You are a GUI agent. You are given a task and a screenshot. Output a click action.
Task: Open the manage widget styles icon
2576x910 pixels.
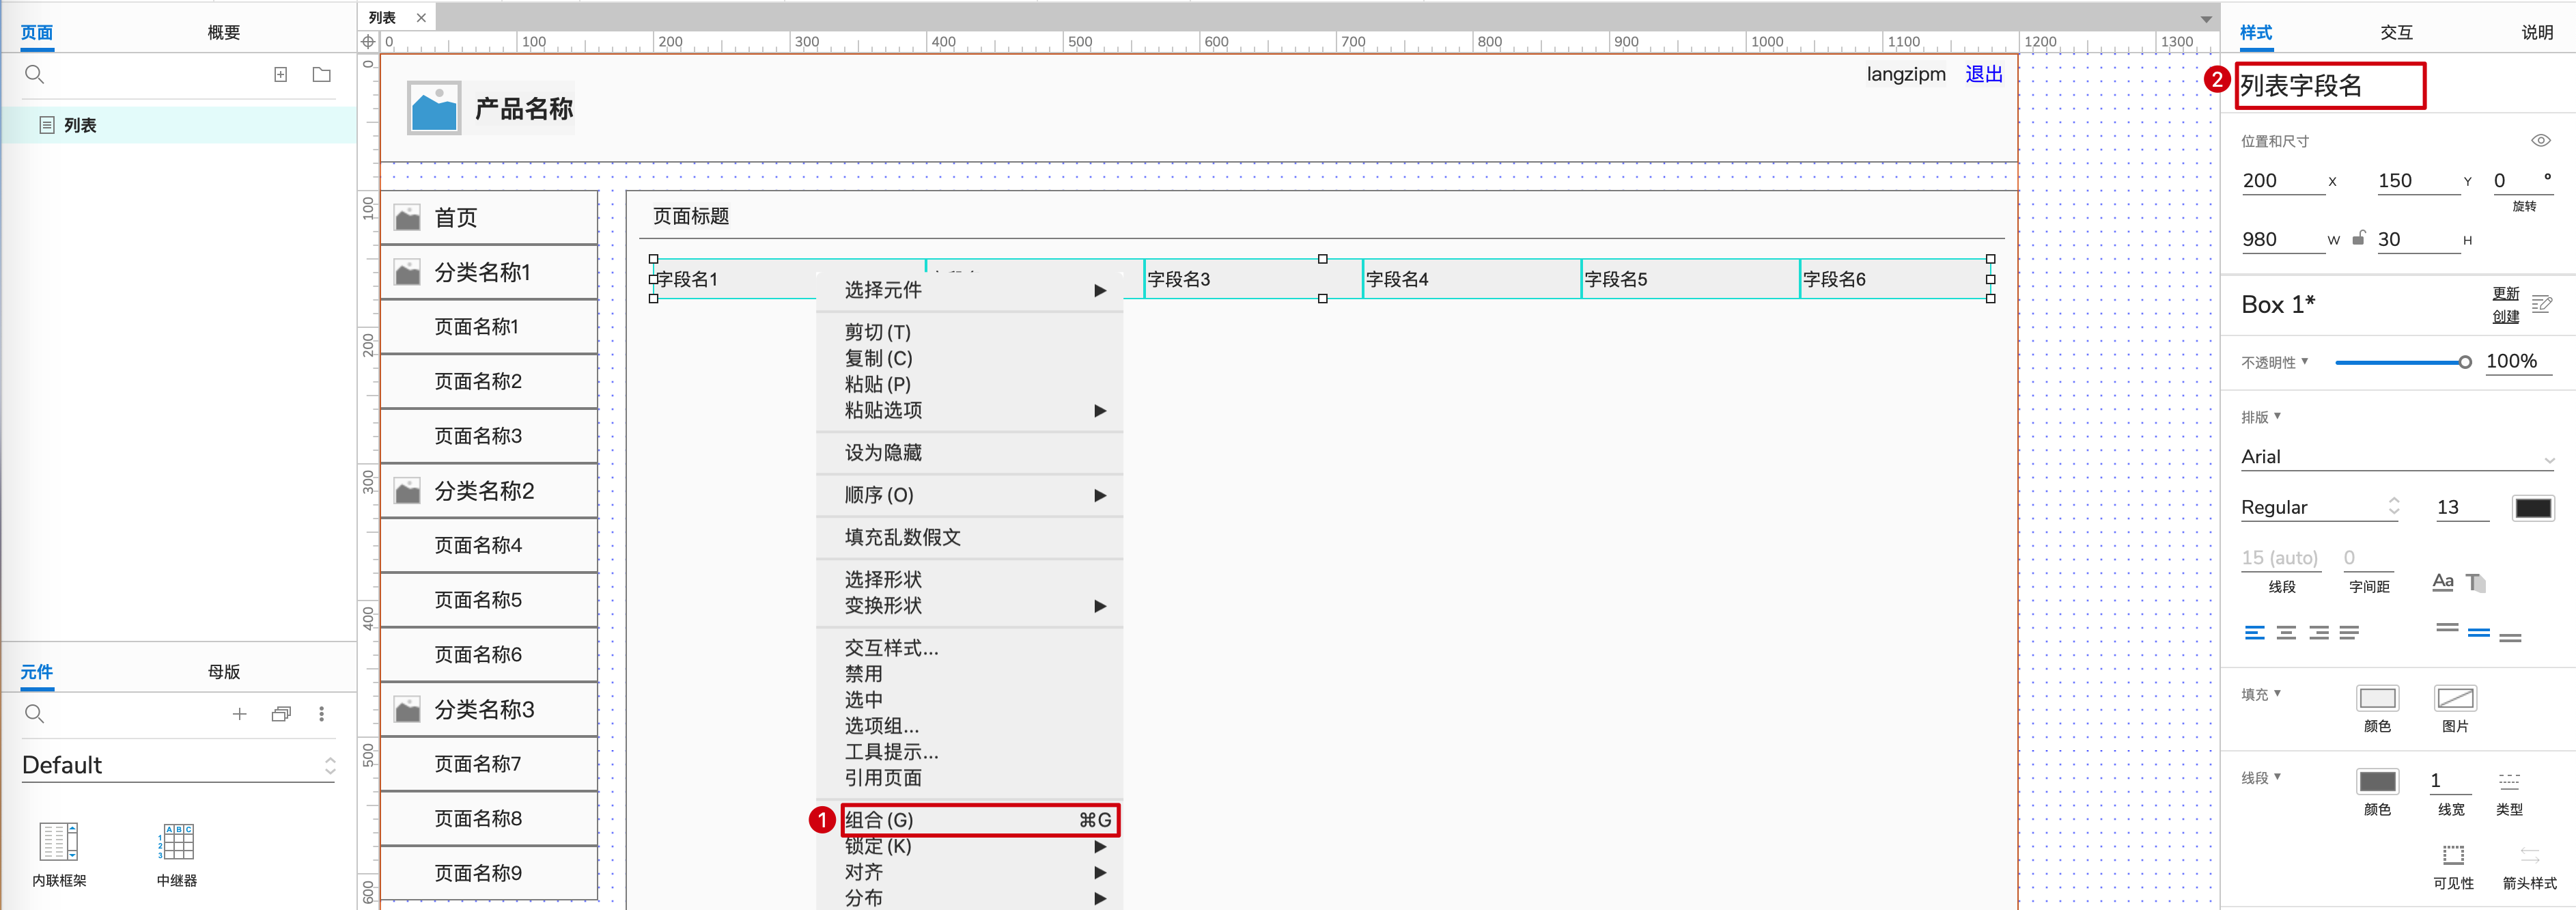pos(2541,304)
